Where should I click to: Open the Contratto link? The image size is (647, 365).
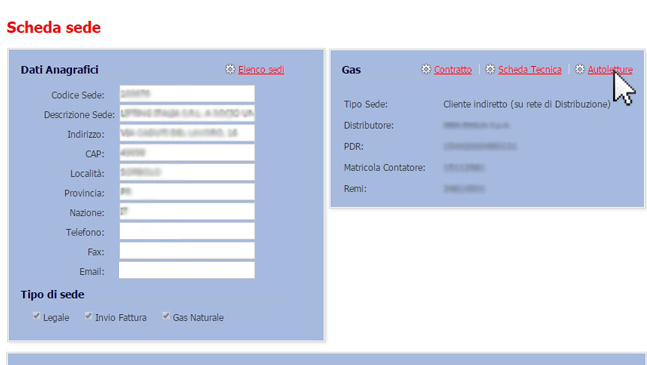[x=453, y=69]
